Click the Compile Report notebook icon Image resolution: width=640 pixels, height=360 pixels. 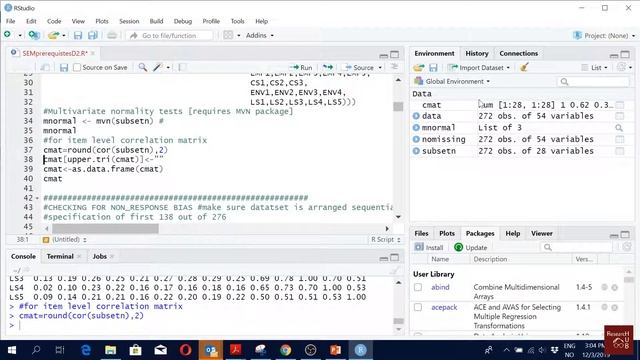[x=182, y=67]
